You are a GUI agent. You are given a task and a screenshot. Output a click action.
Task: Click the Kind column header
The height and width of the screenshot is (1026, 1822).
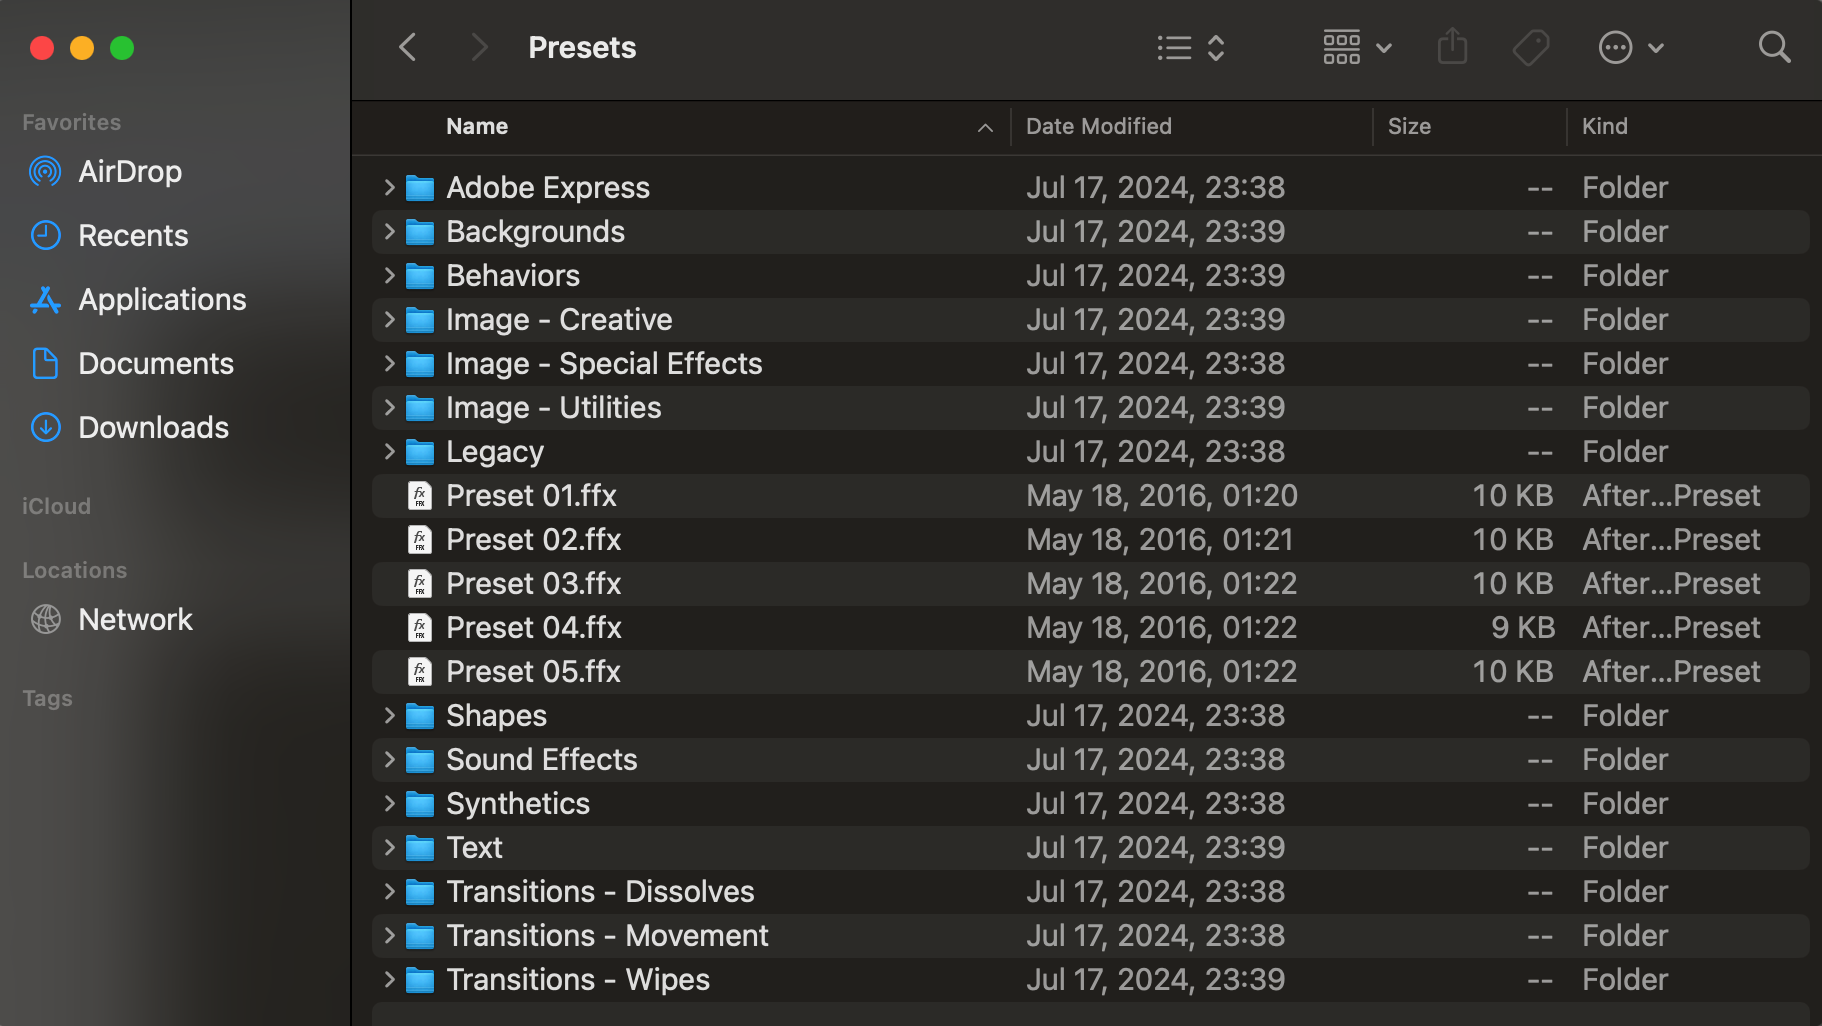(1604, 127)
